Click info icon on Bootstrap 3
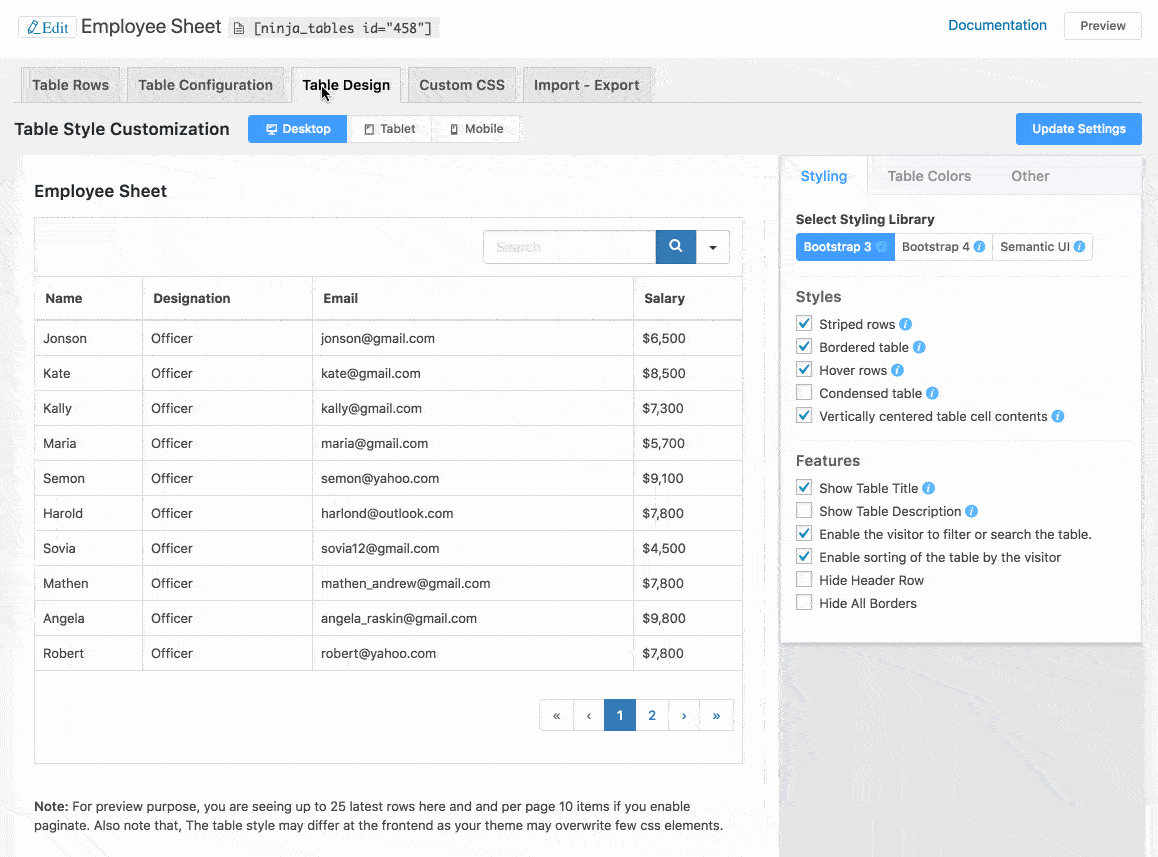The height and width of the screenshot is (857, 1158). (x=881, y=247)
